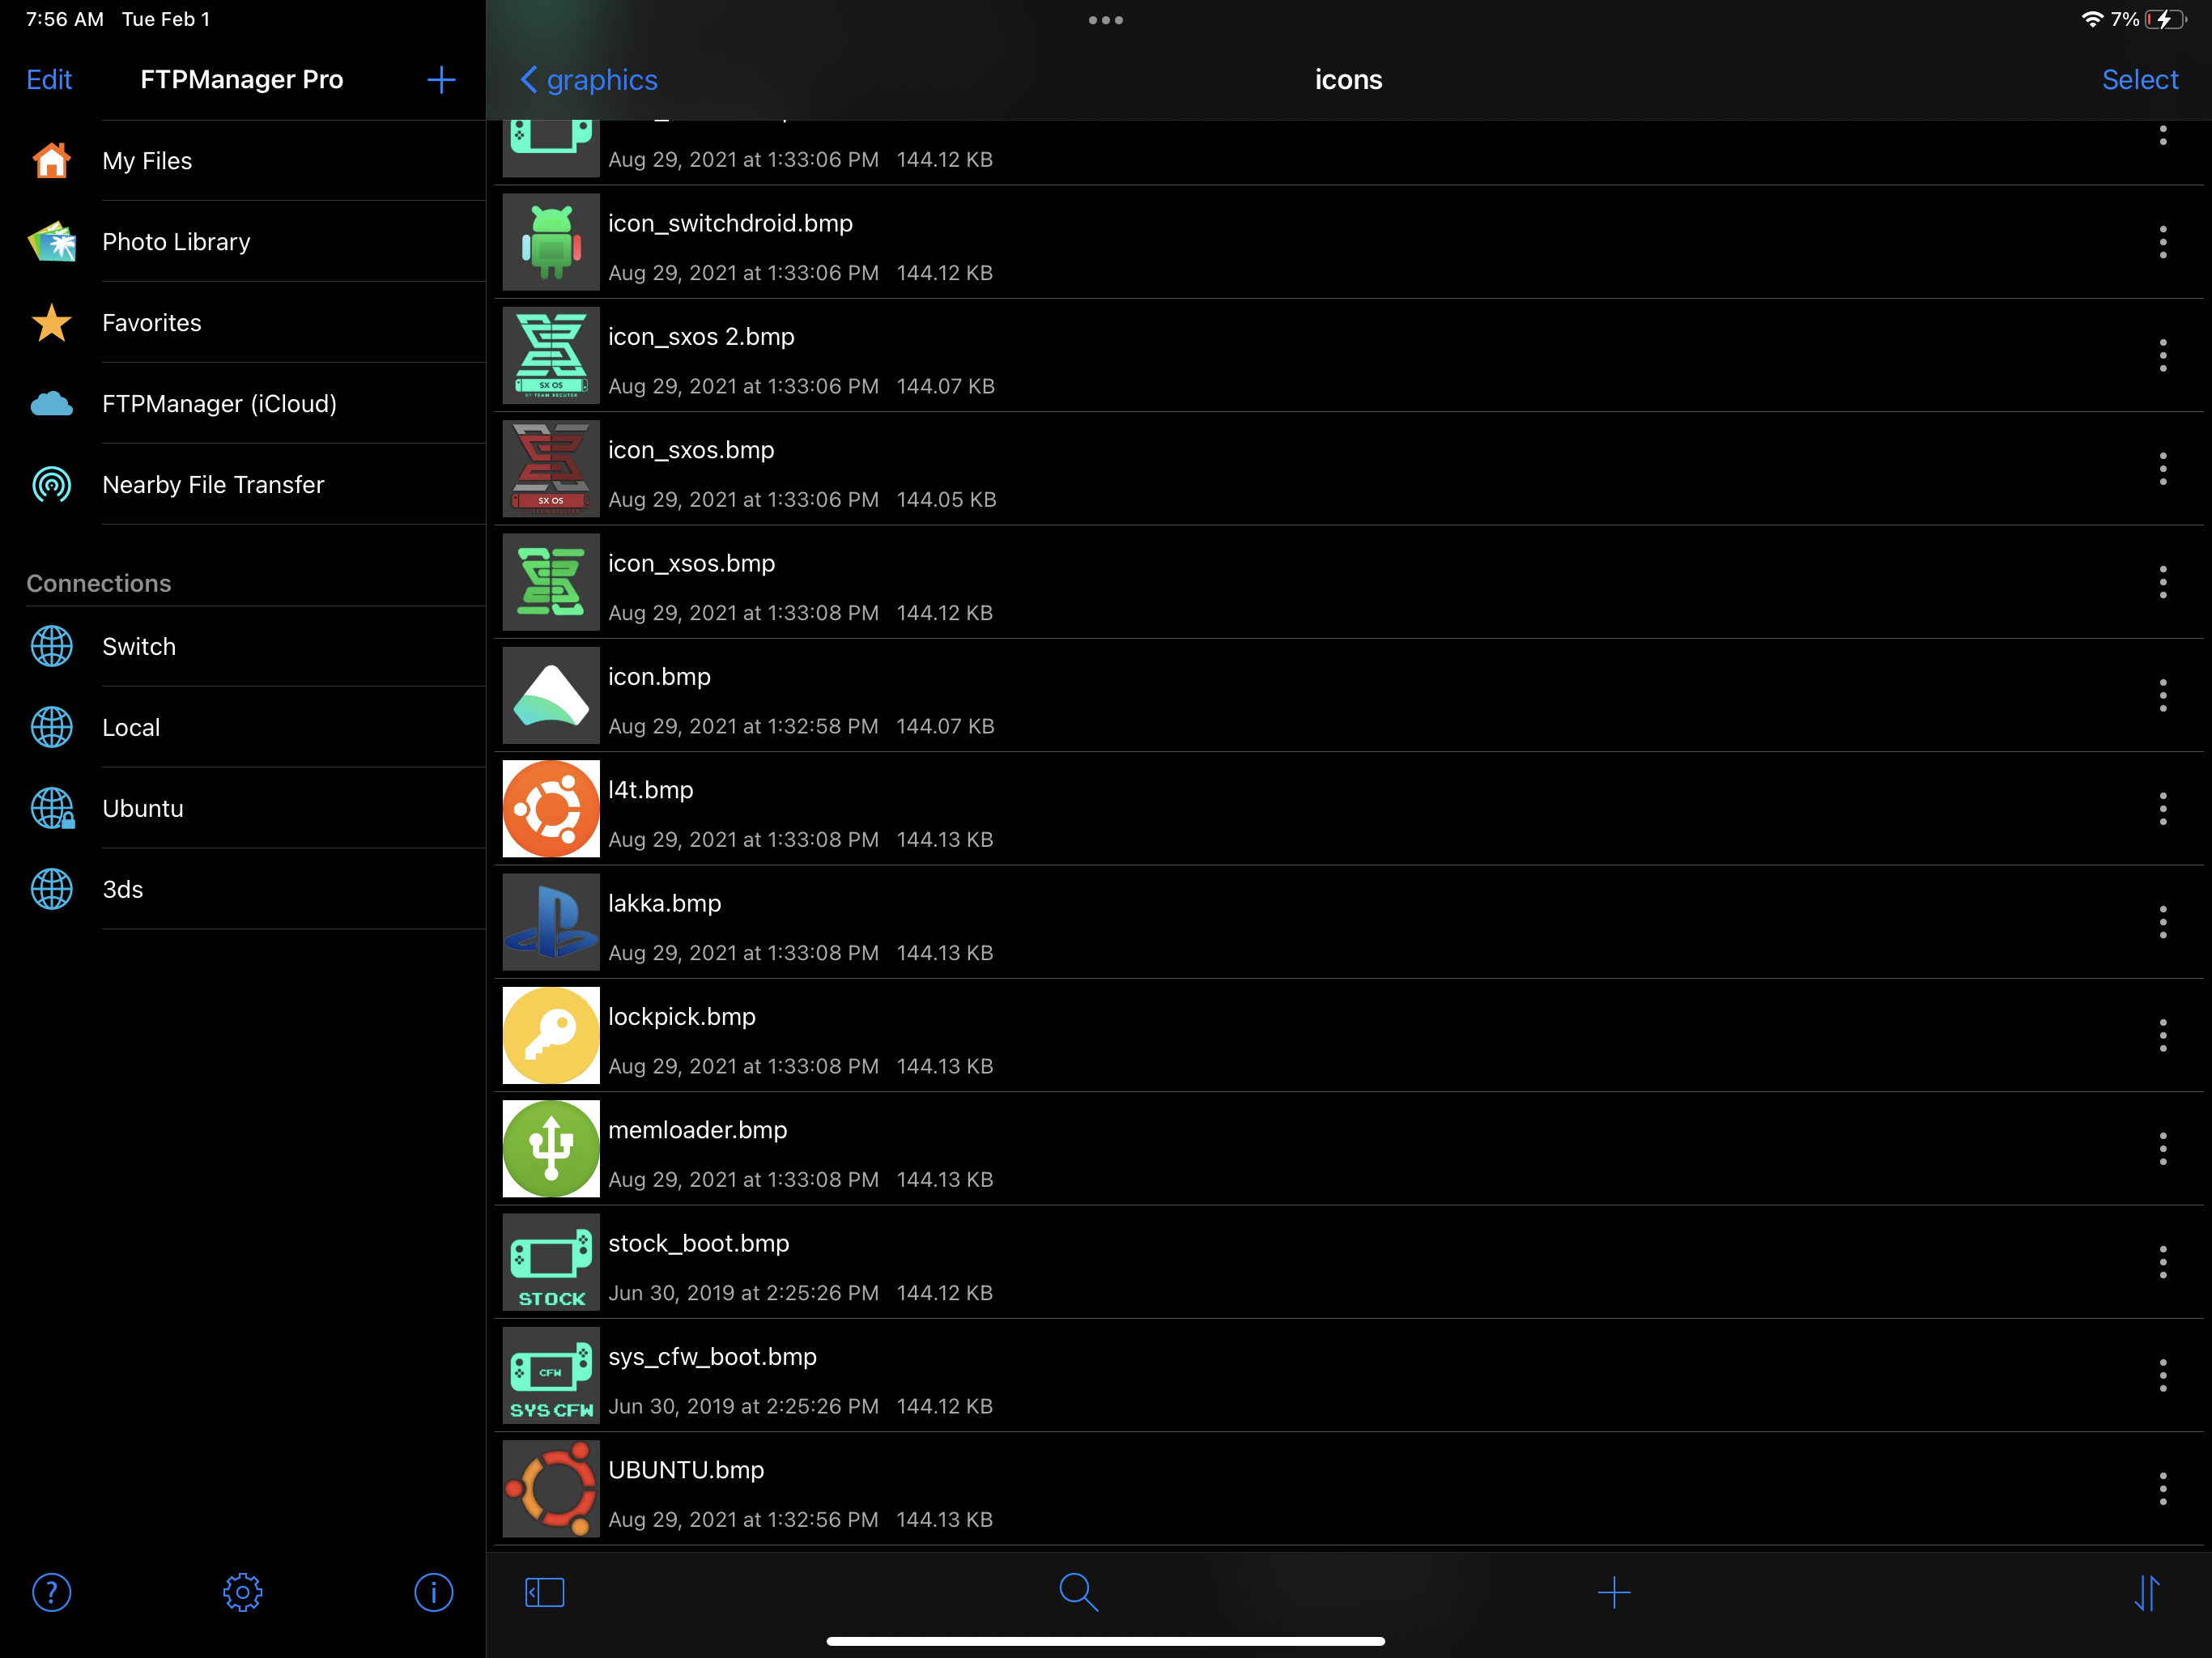The image size is (2212, 1658).
Task: Toggle the sidebar panel icon
Action: pos(544,1592)
